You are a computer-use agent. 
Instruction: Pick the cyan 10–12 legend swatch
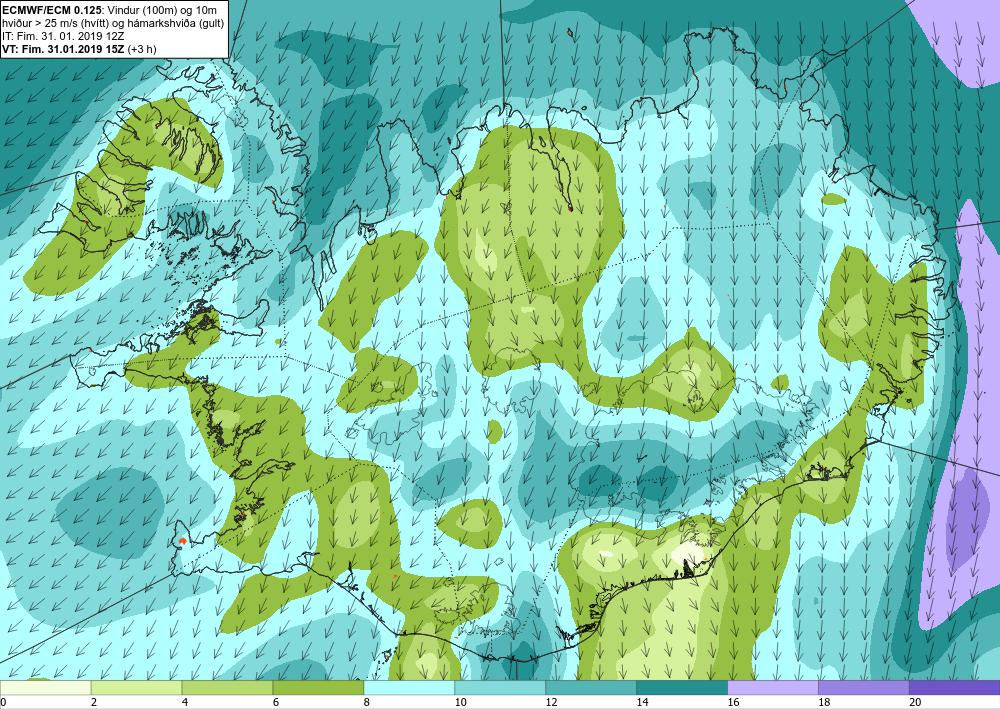[x=500, y=687]
